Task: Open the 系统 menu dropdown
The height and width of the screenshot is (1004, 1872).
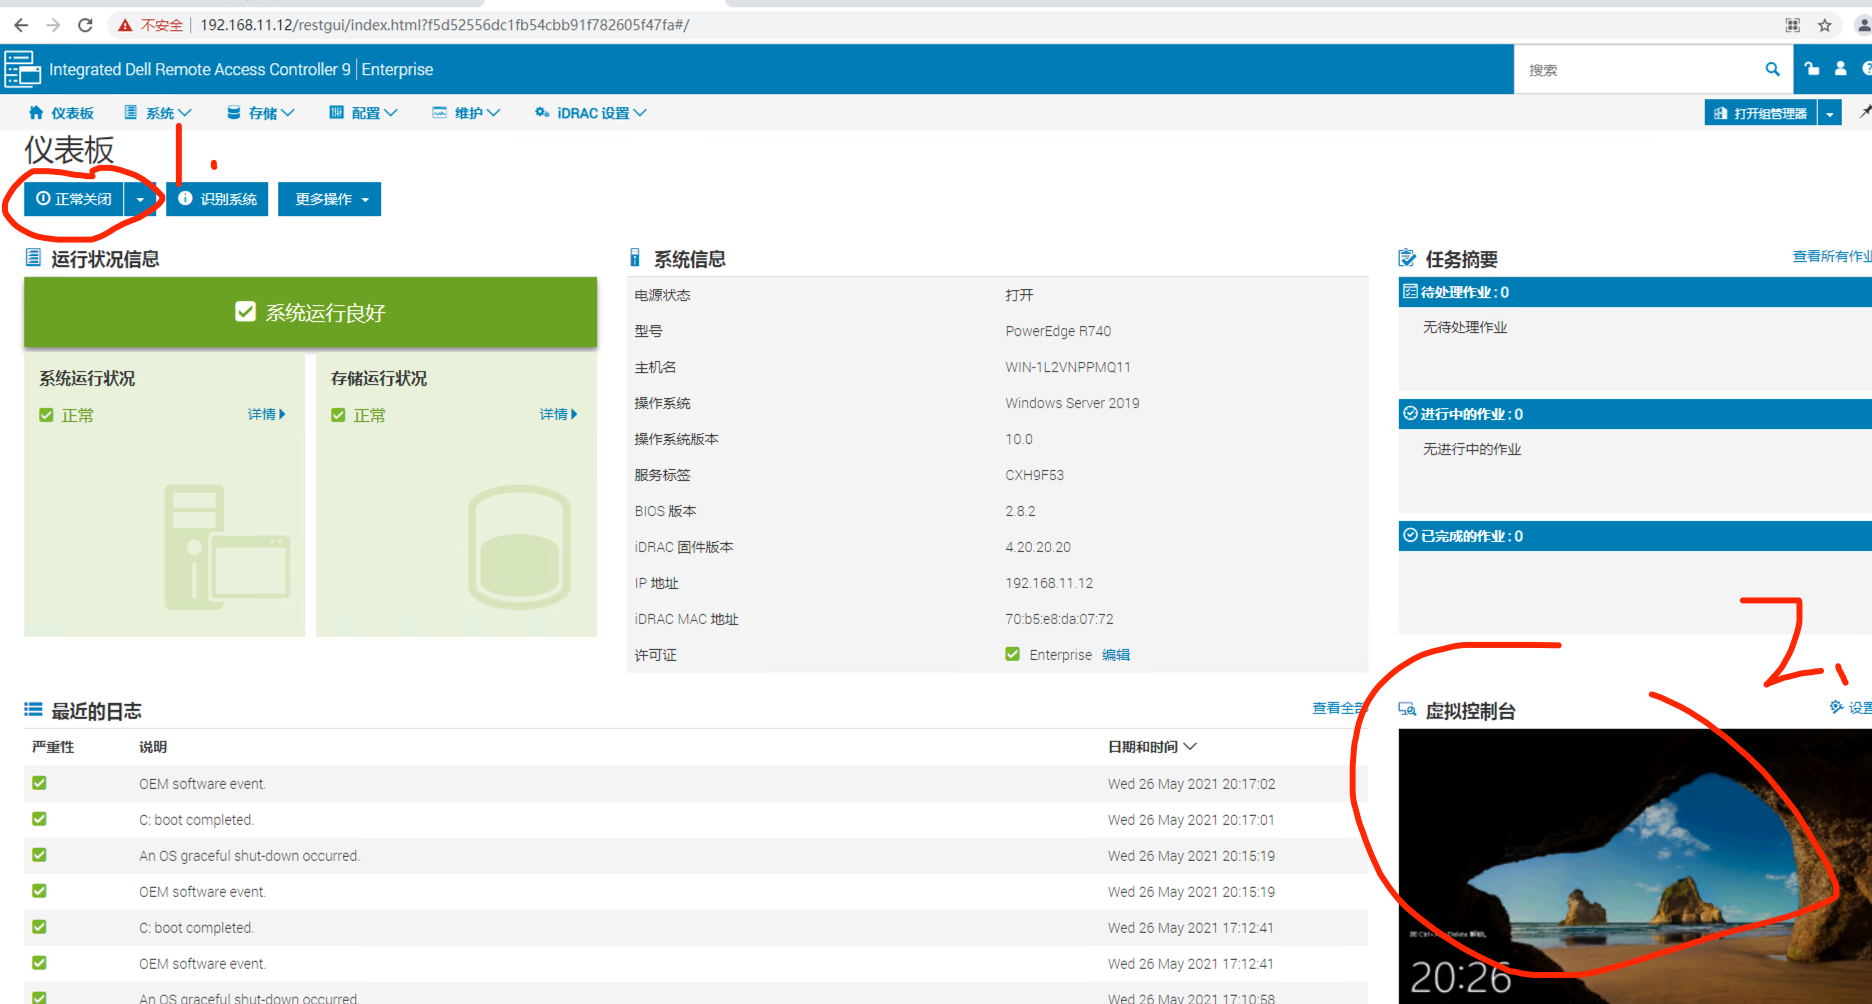Action: click(x=158, y=113)
